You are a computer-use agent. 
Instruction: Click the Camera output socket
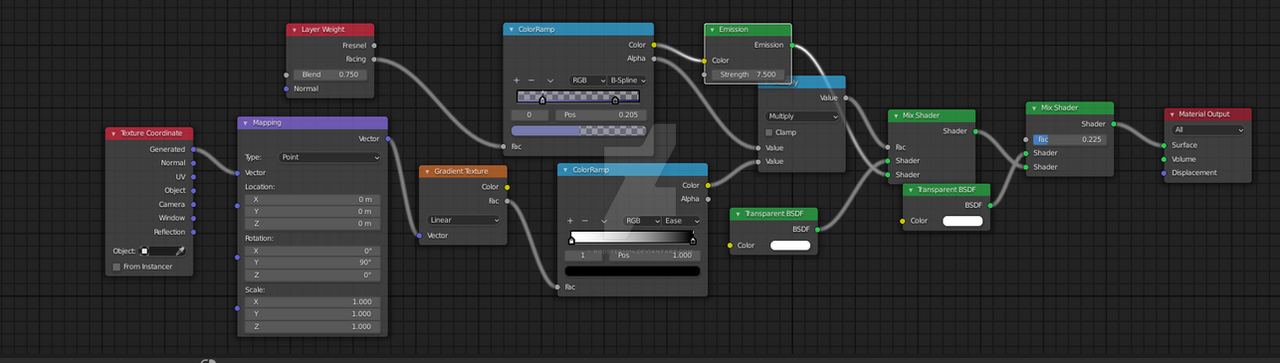(x=194, y=204)
